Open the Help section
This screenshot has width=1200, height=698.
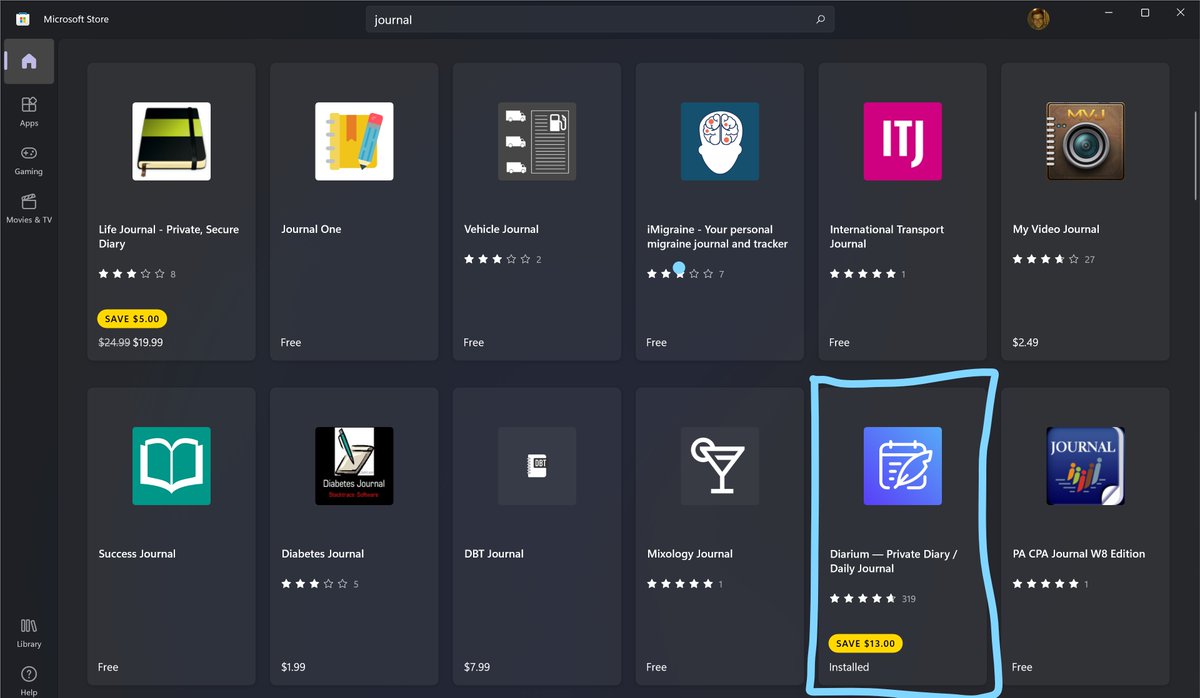[x=28, y=678]
